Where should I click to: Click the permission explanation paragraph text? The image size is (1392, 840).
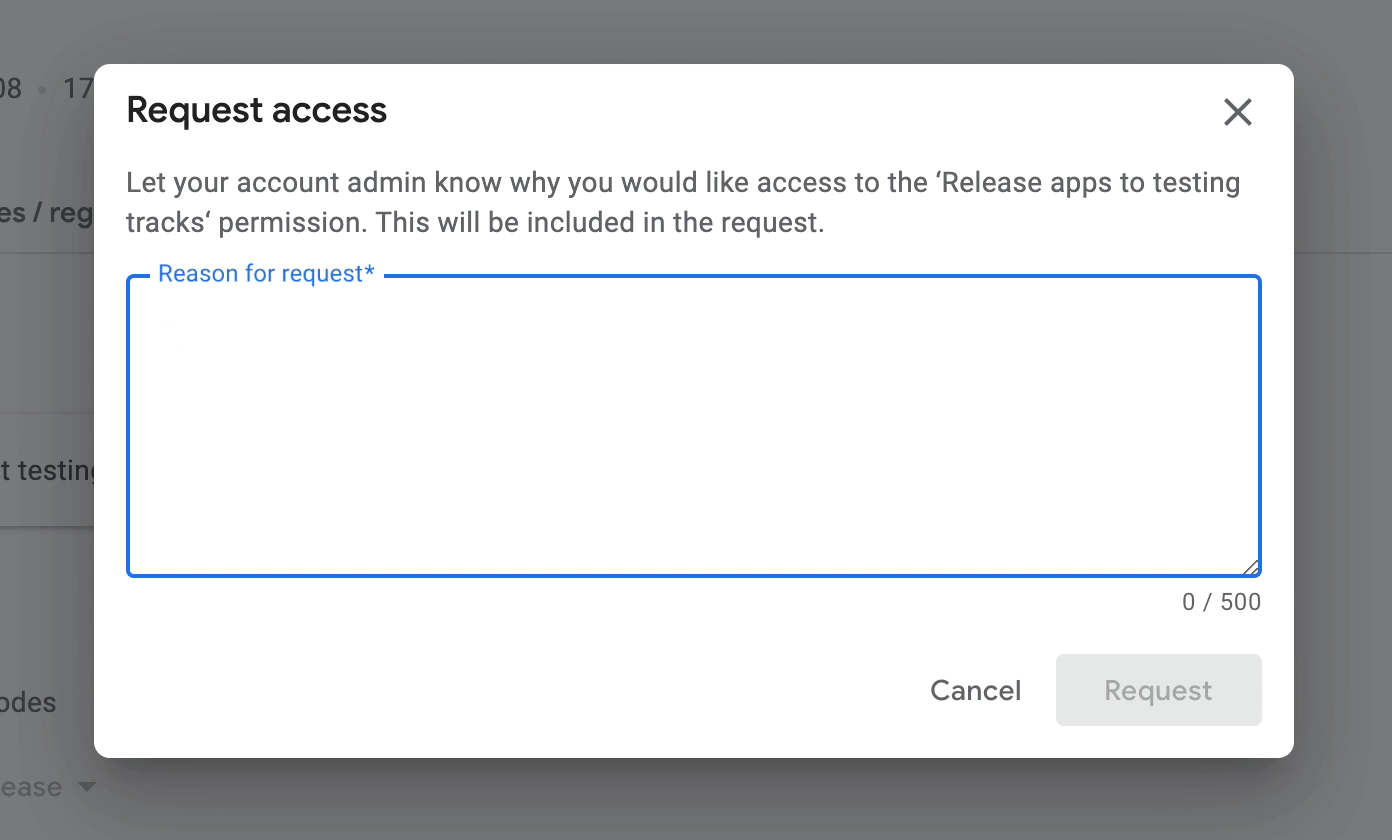[683, 203]
